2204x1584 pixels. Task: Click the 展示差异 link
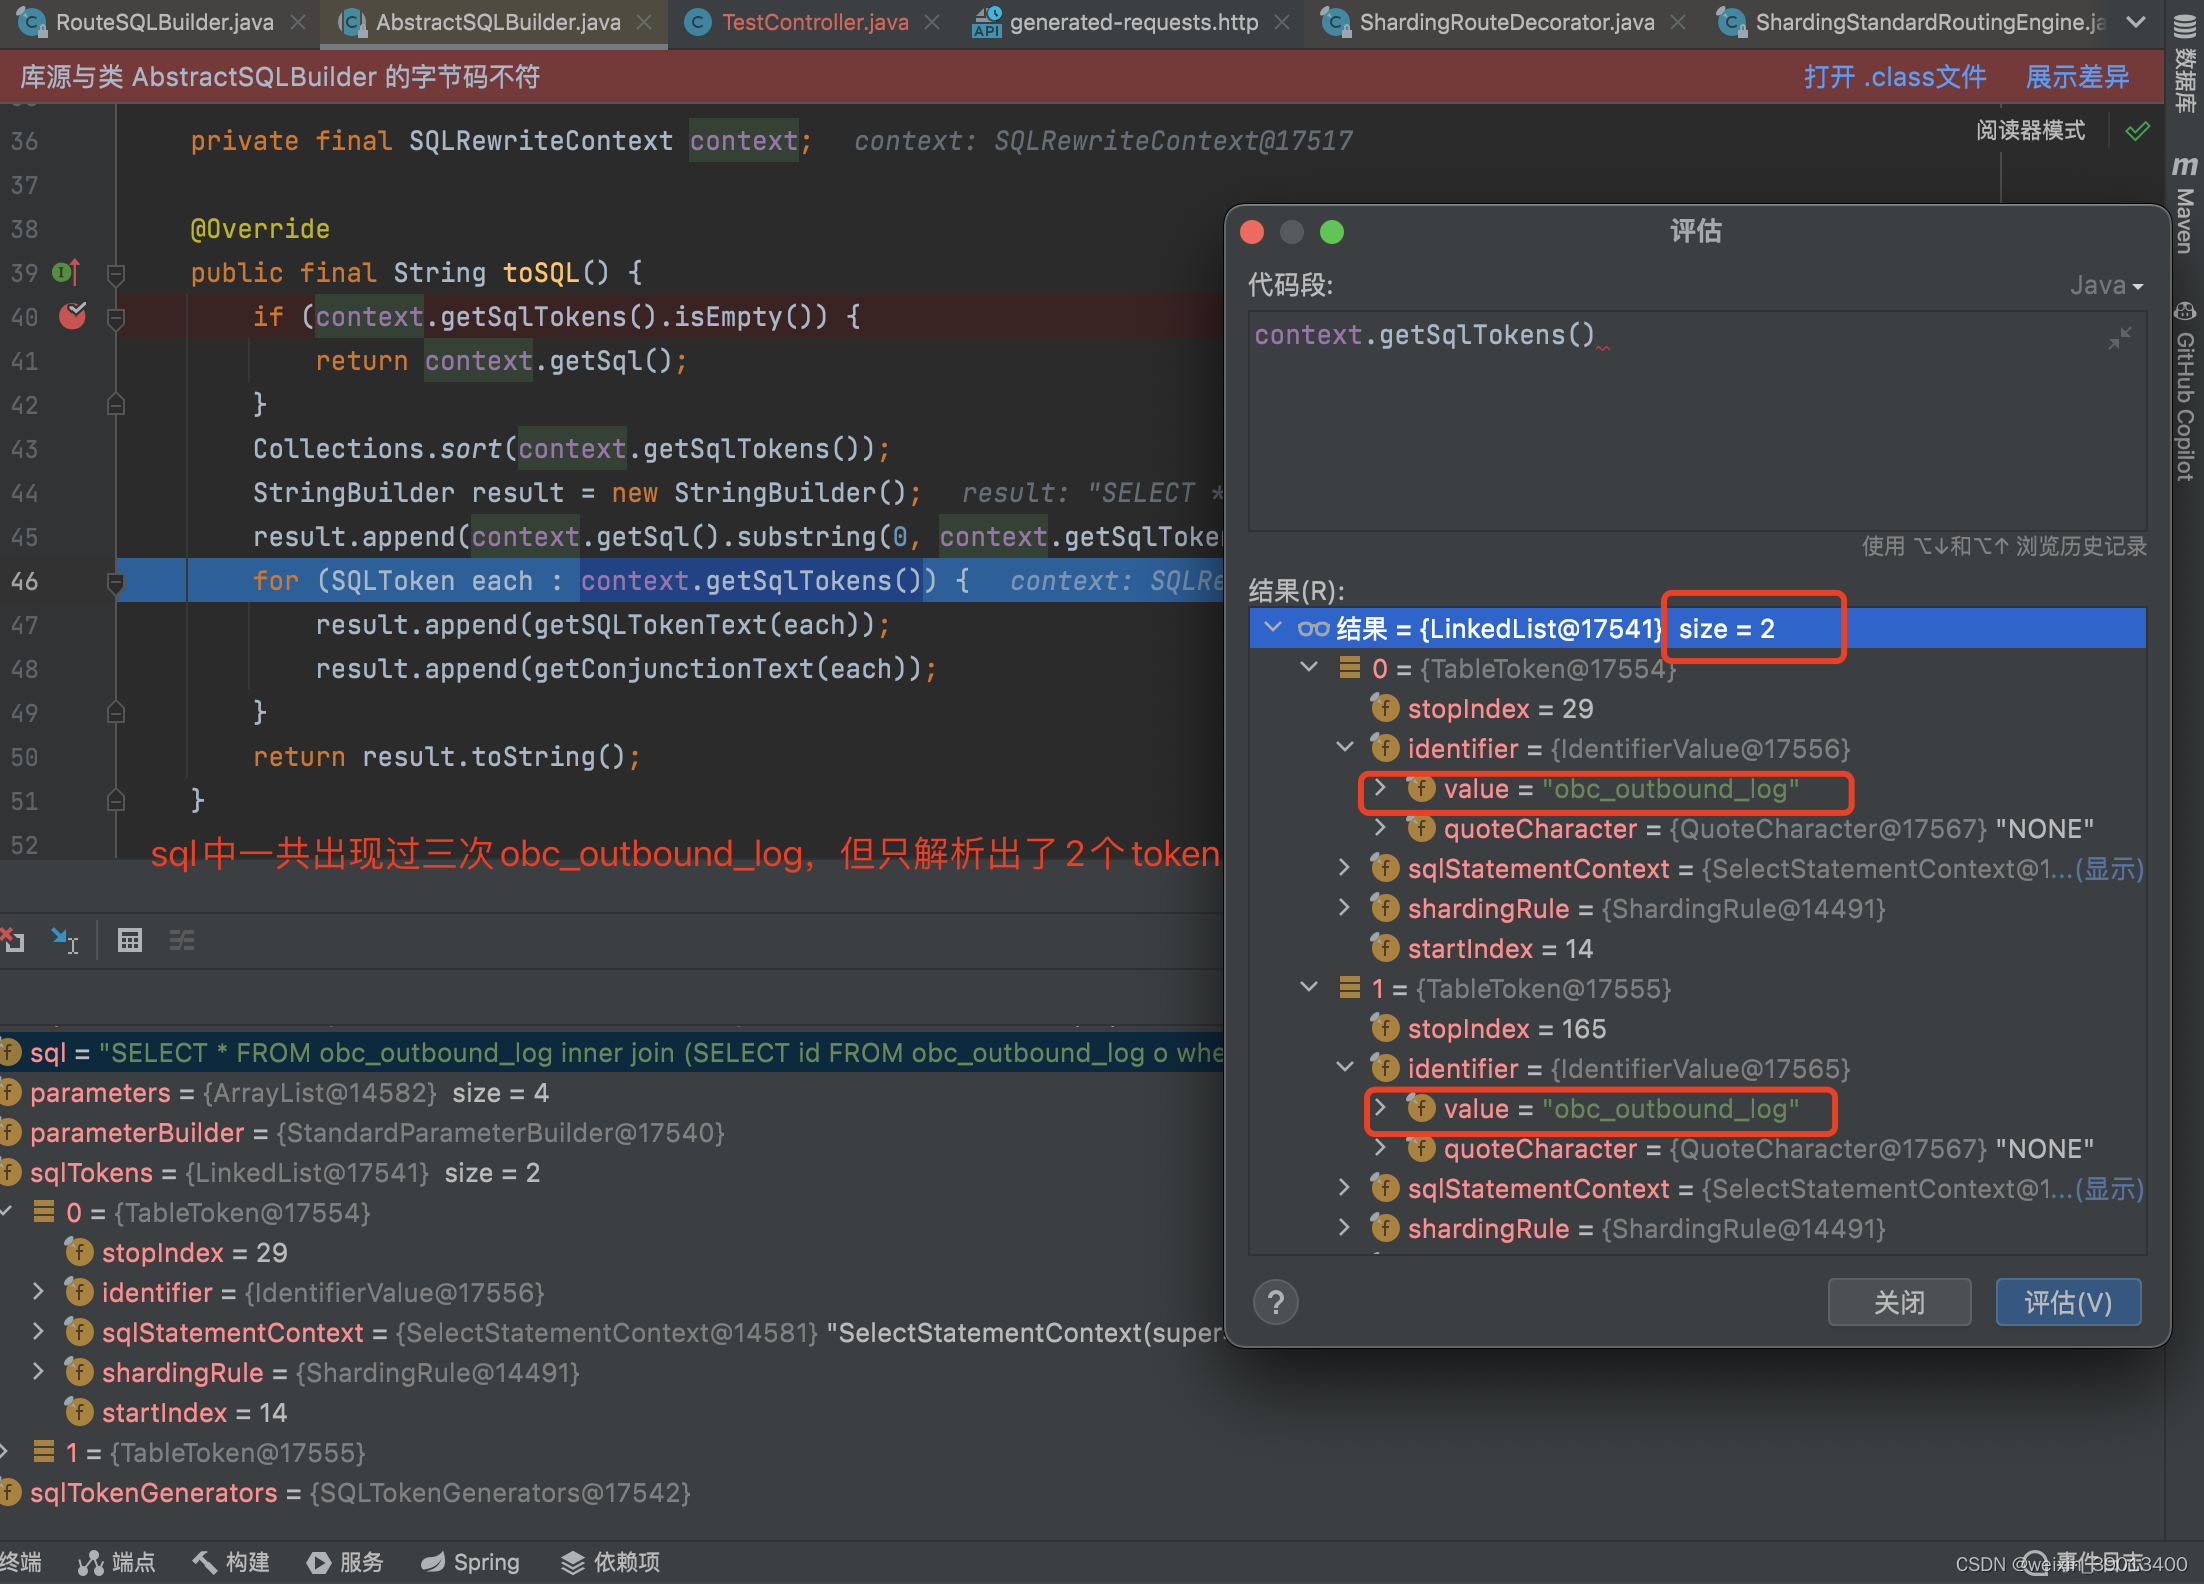tap(2077, 77)
